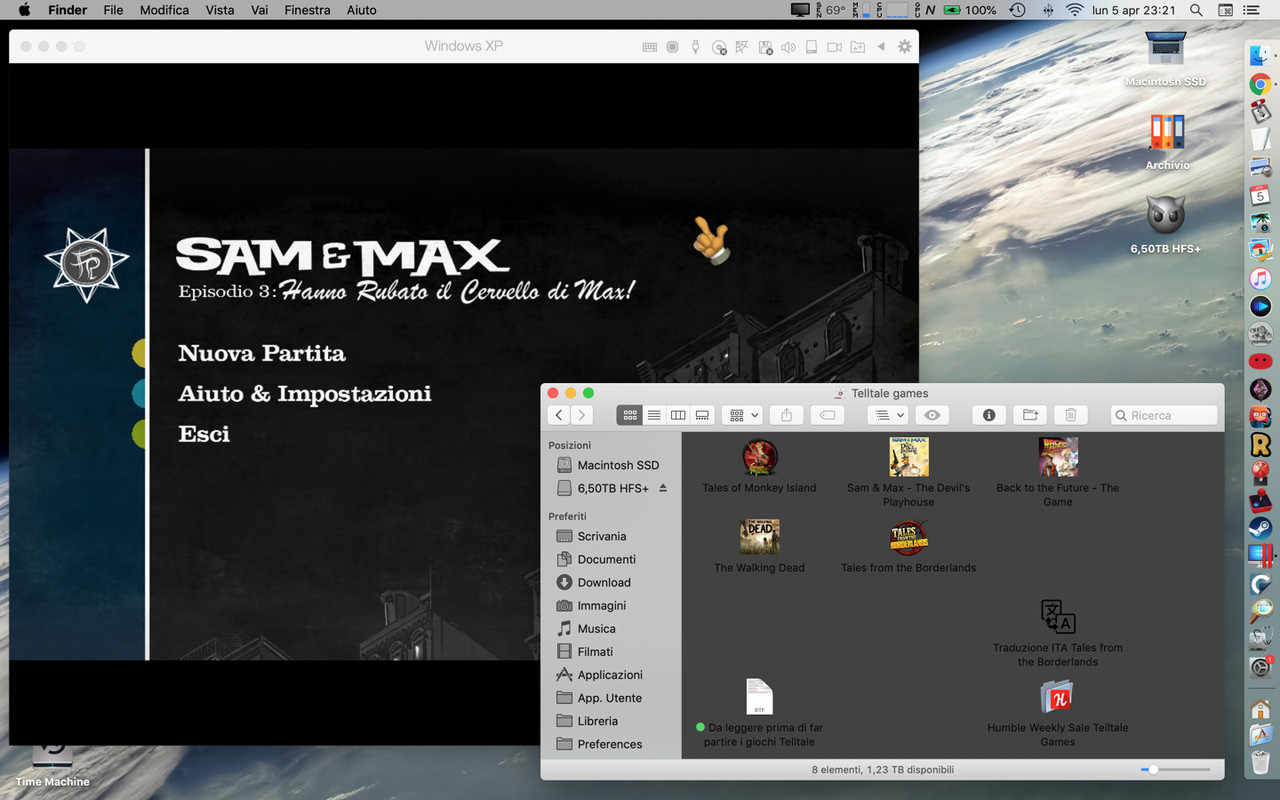Click the CD/DVD drive icon in Windows XP toolbar

pos(719,47)
